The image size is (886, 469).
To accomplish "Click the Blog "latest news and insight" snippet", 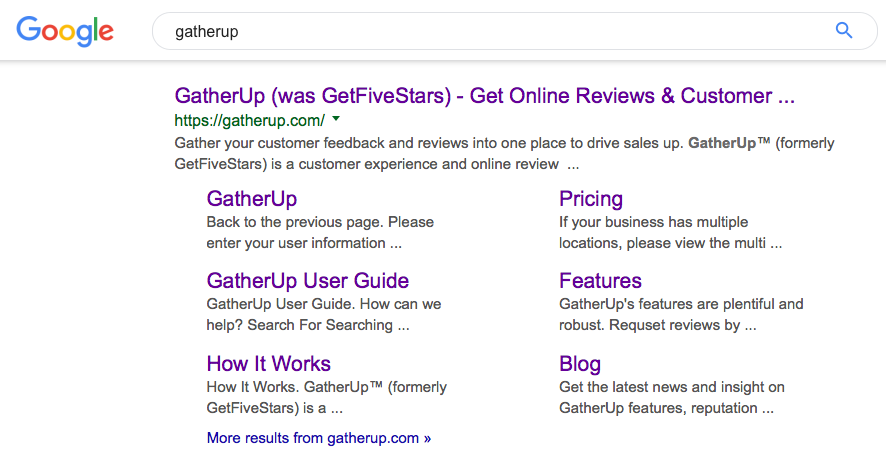I will tap(671, 397).
